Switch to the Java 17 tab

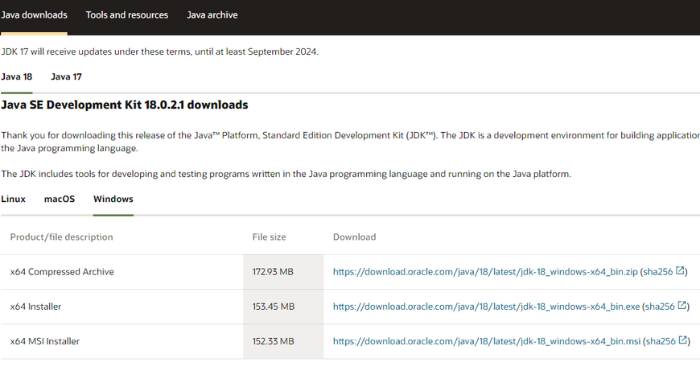(66, 77)
